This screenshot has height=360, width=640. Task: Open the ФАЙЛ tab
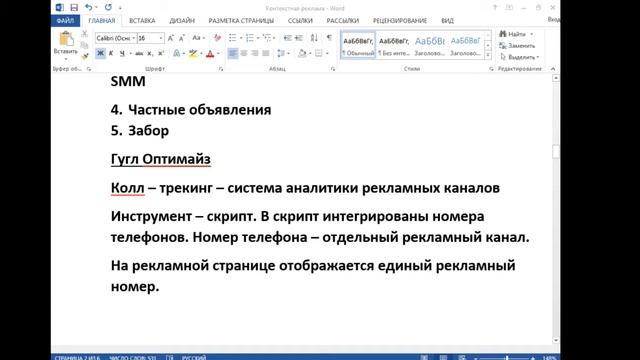tap(65, 20)
